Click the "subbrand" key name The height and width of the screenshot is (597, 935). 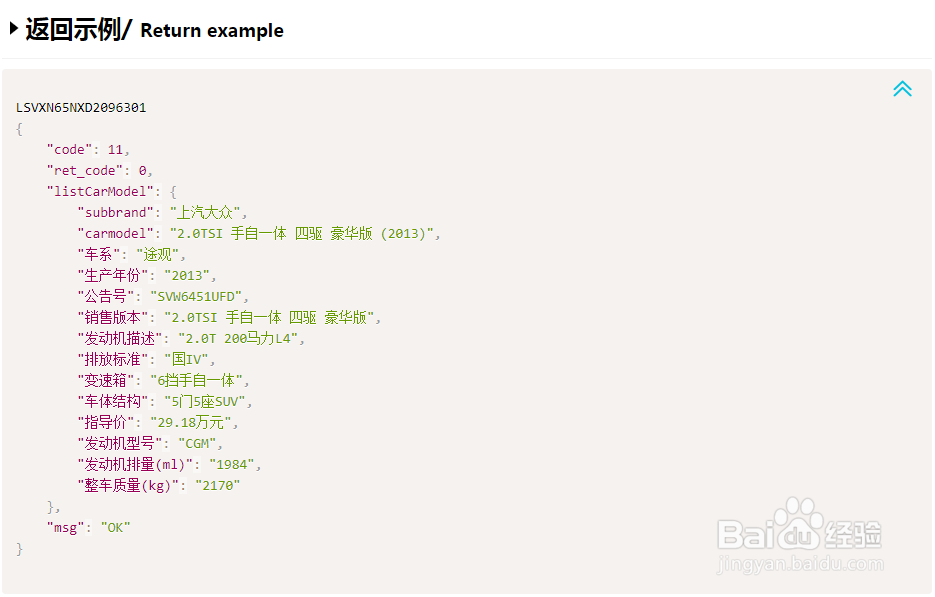click(119, 212)
